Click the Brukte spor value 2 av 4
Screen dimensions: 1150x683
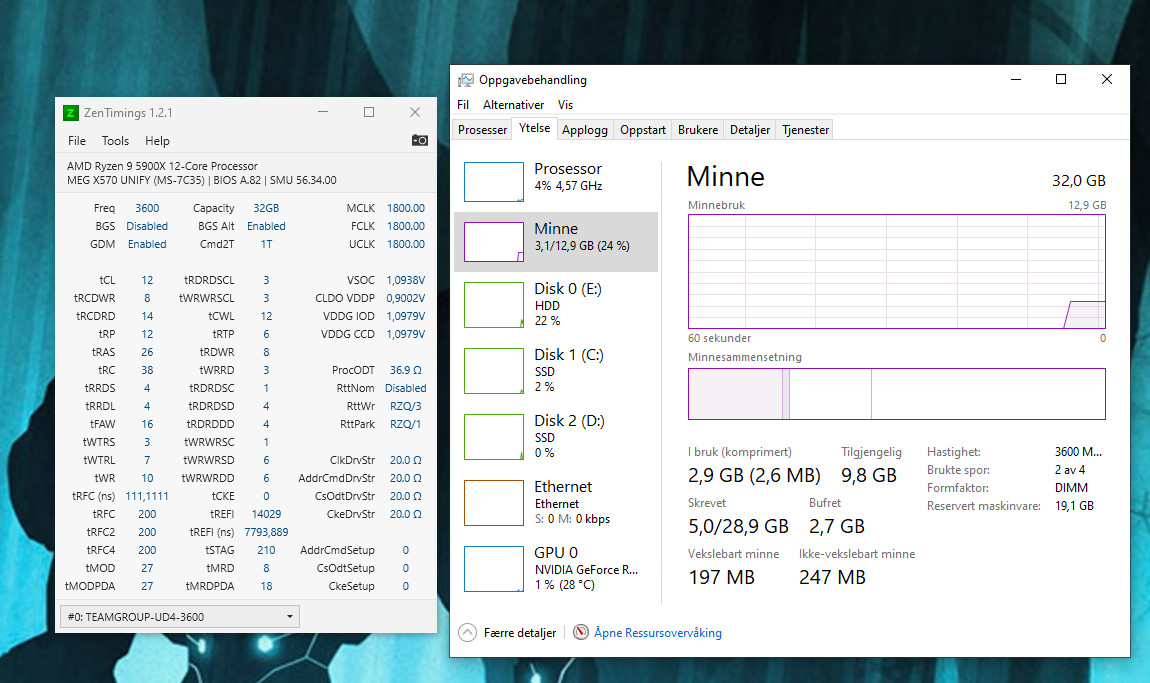(1070, 470)
